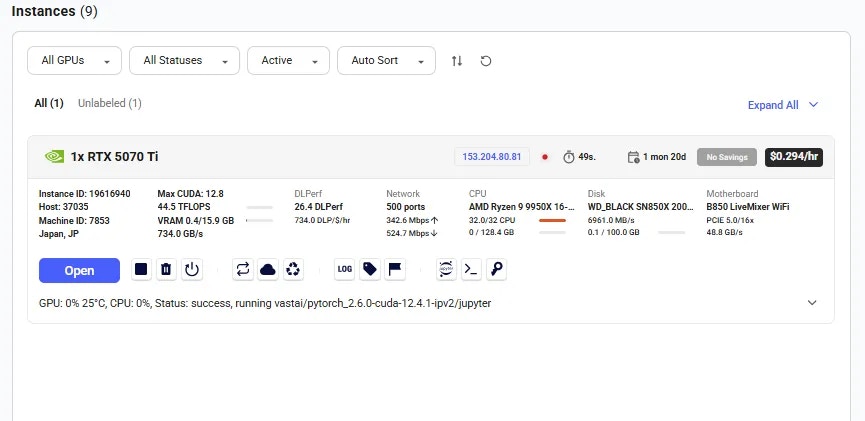This screenshot has height=421, width=865.
Task: Click Machine ID: 7853 text
Action: point(74,221)
